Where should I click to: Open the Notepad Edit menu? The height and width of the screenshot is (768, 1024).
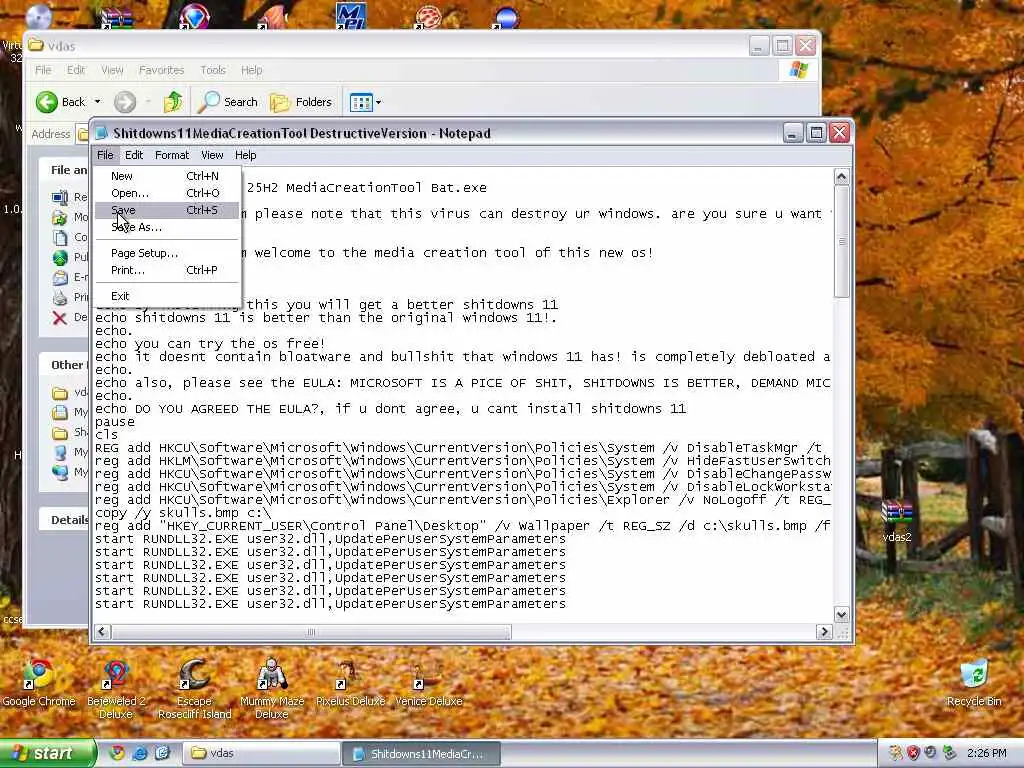point(134,155)
